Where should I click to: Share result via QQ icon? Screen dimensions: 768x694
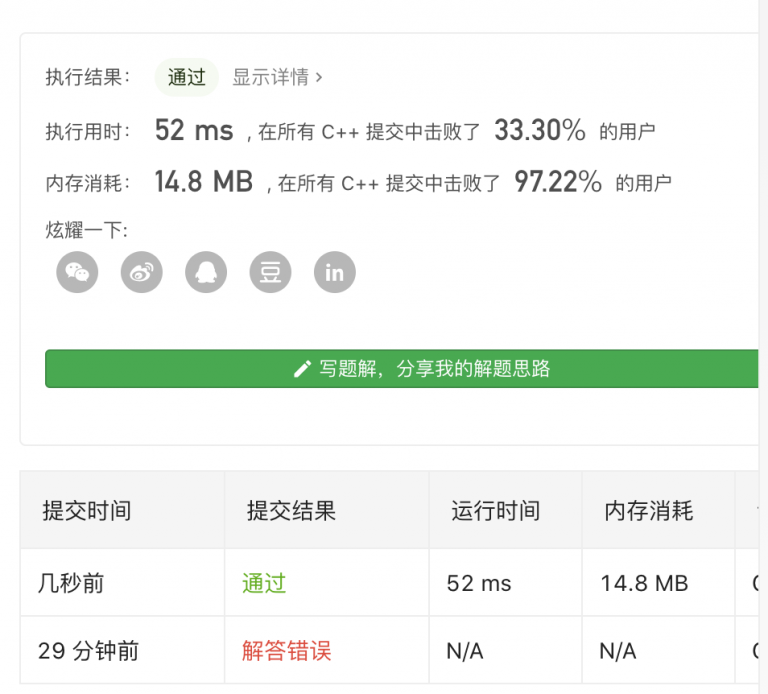click(x=206, y=272)
